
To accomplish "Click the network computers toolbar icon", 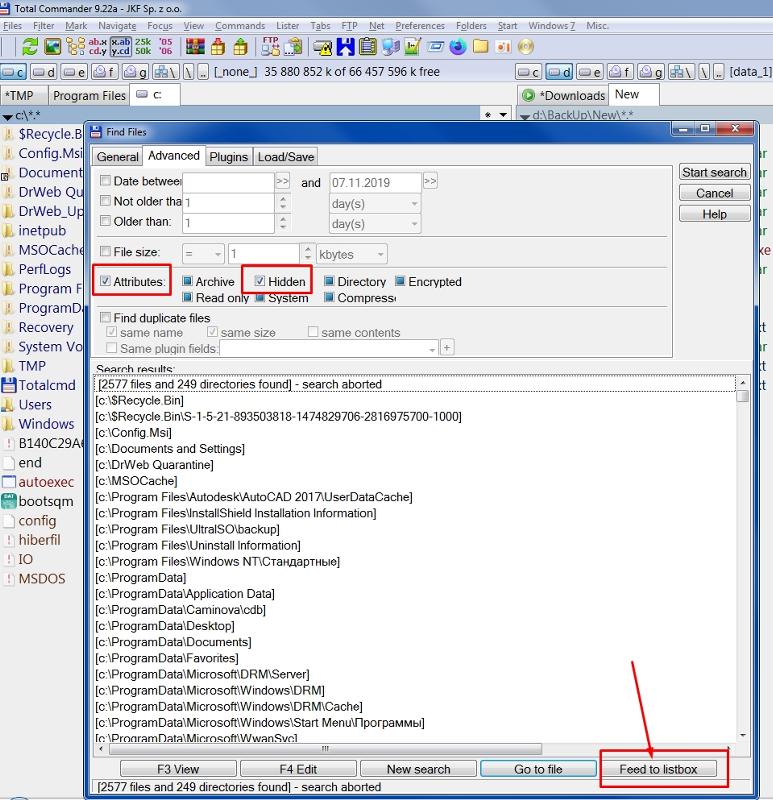I will 390,47.
